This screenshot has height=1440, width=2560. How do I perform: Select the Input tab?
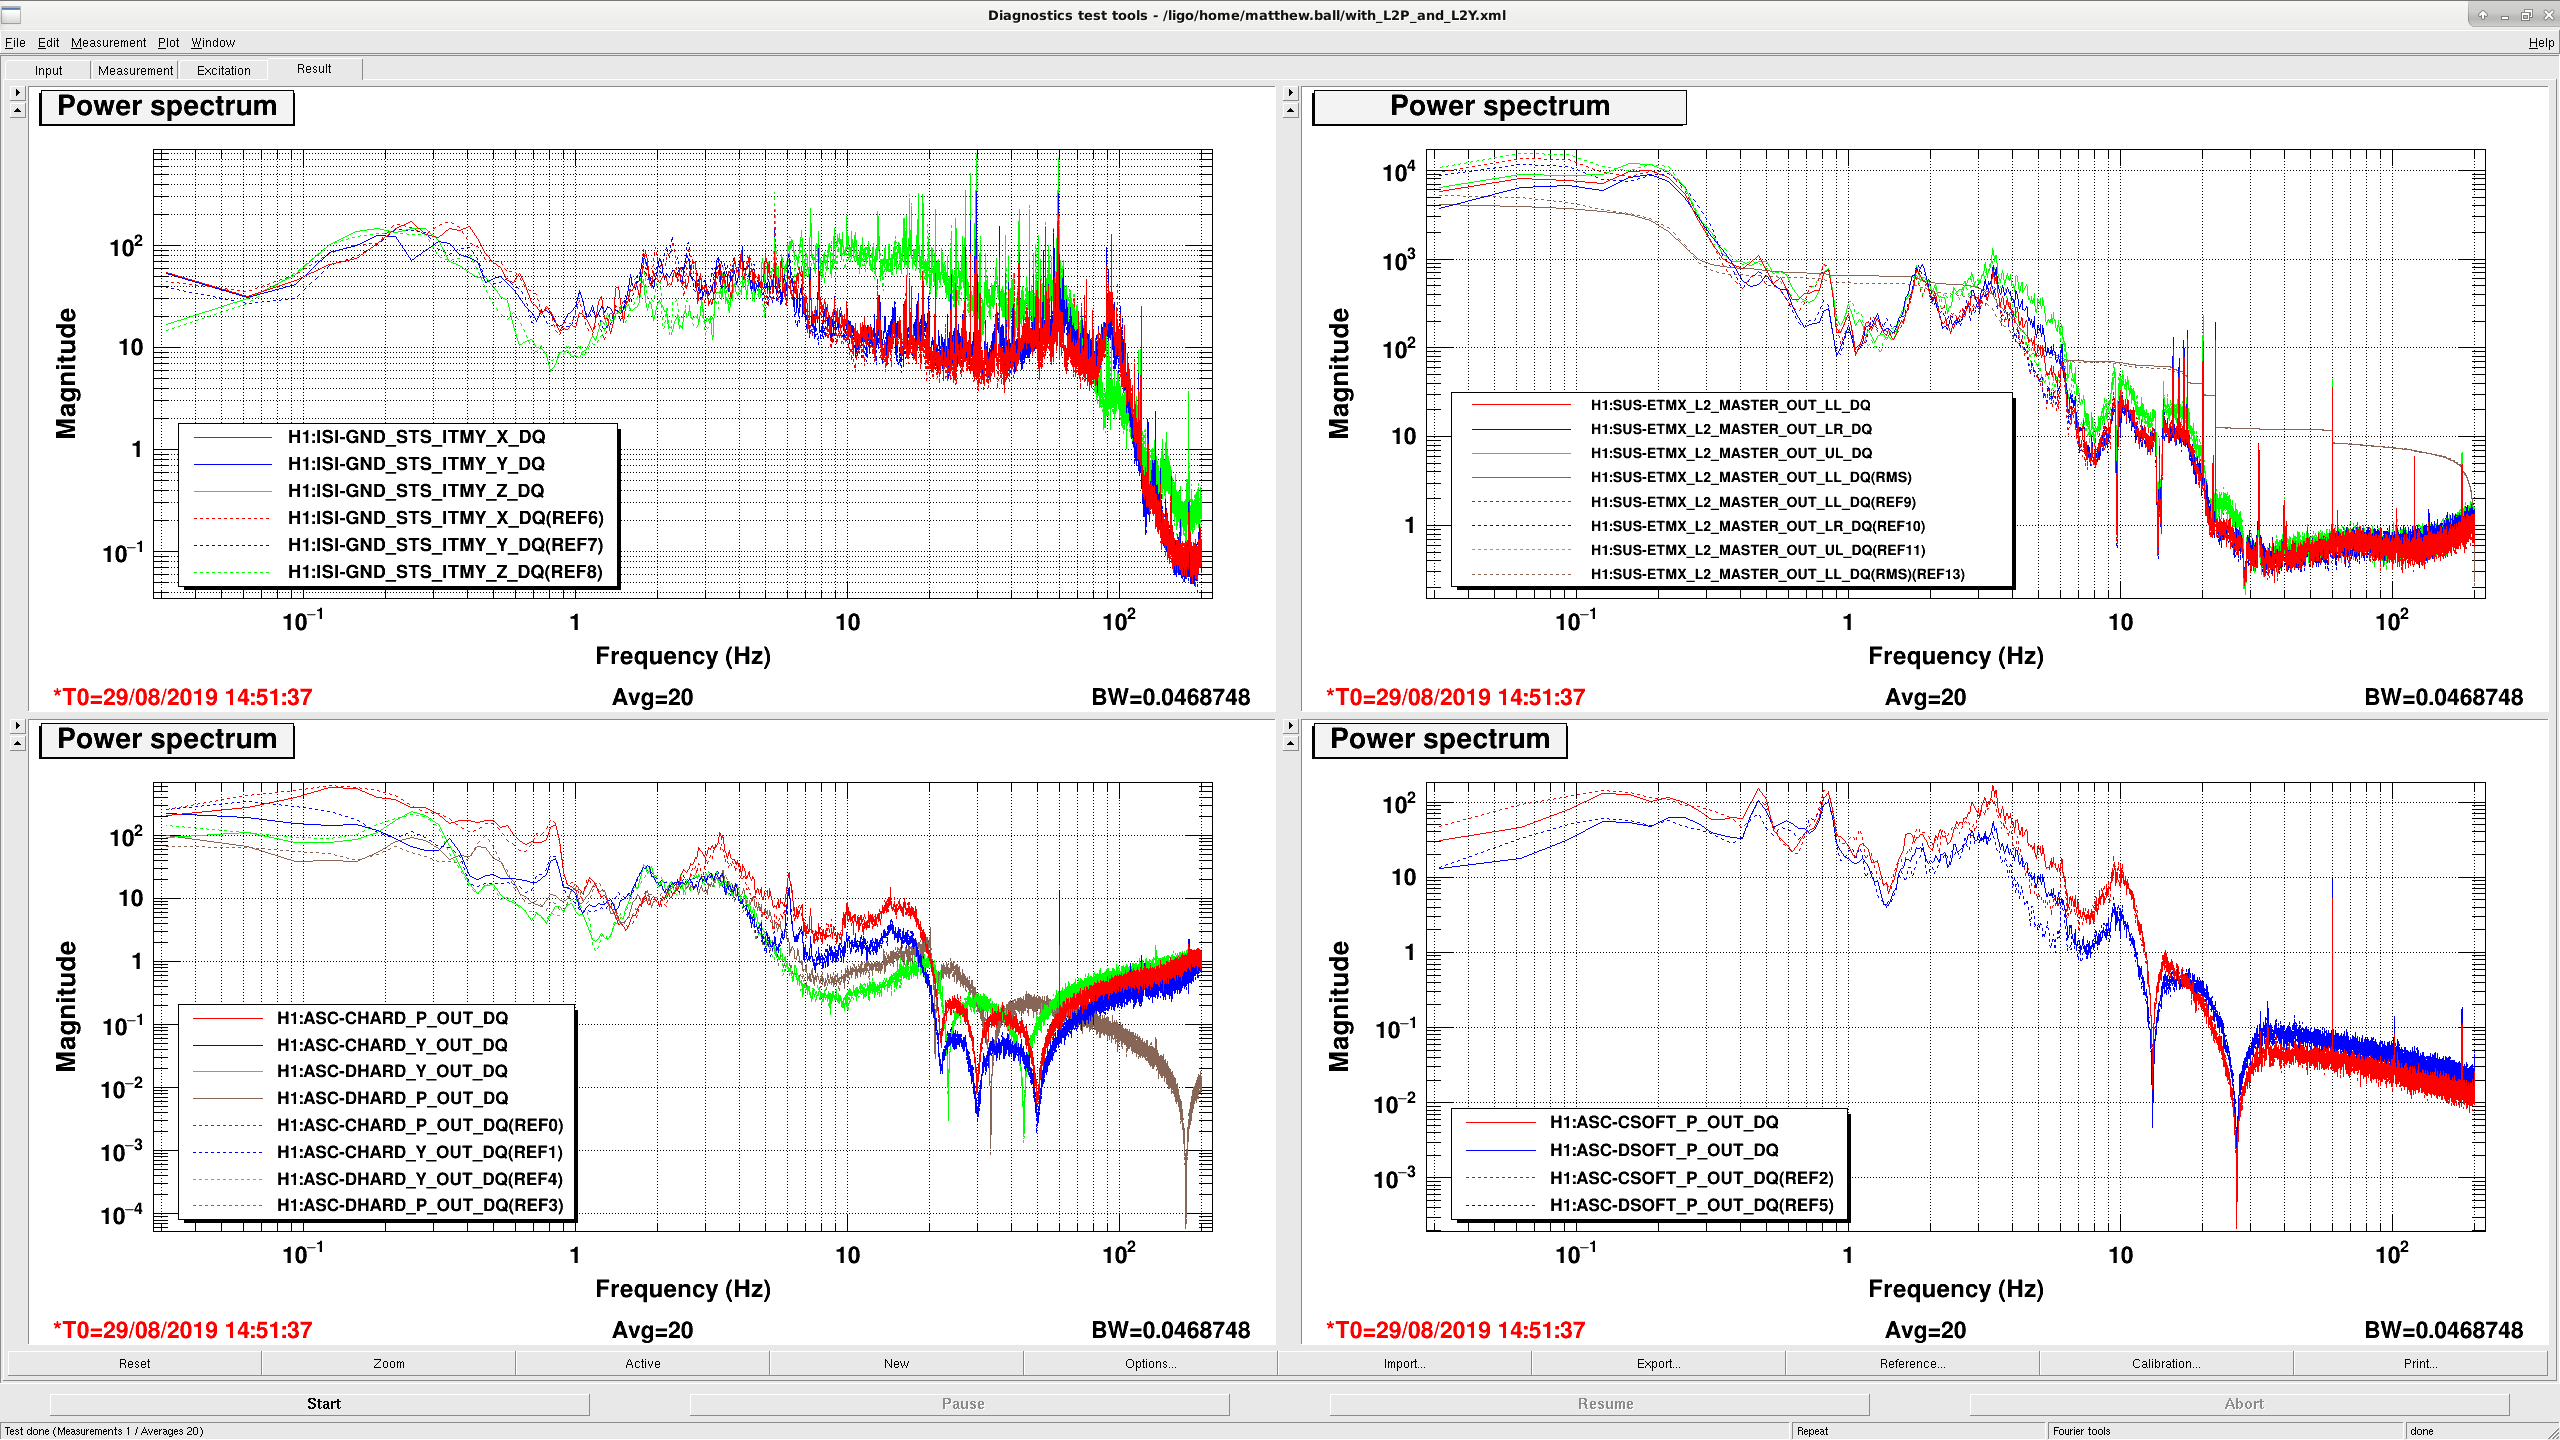tap(48, 70)
